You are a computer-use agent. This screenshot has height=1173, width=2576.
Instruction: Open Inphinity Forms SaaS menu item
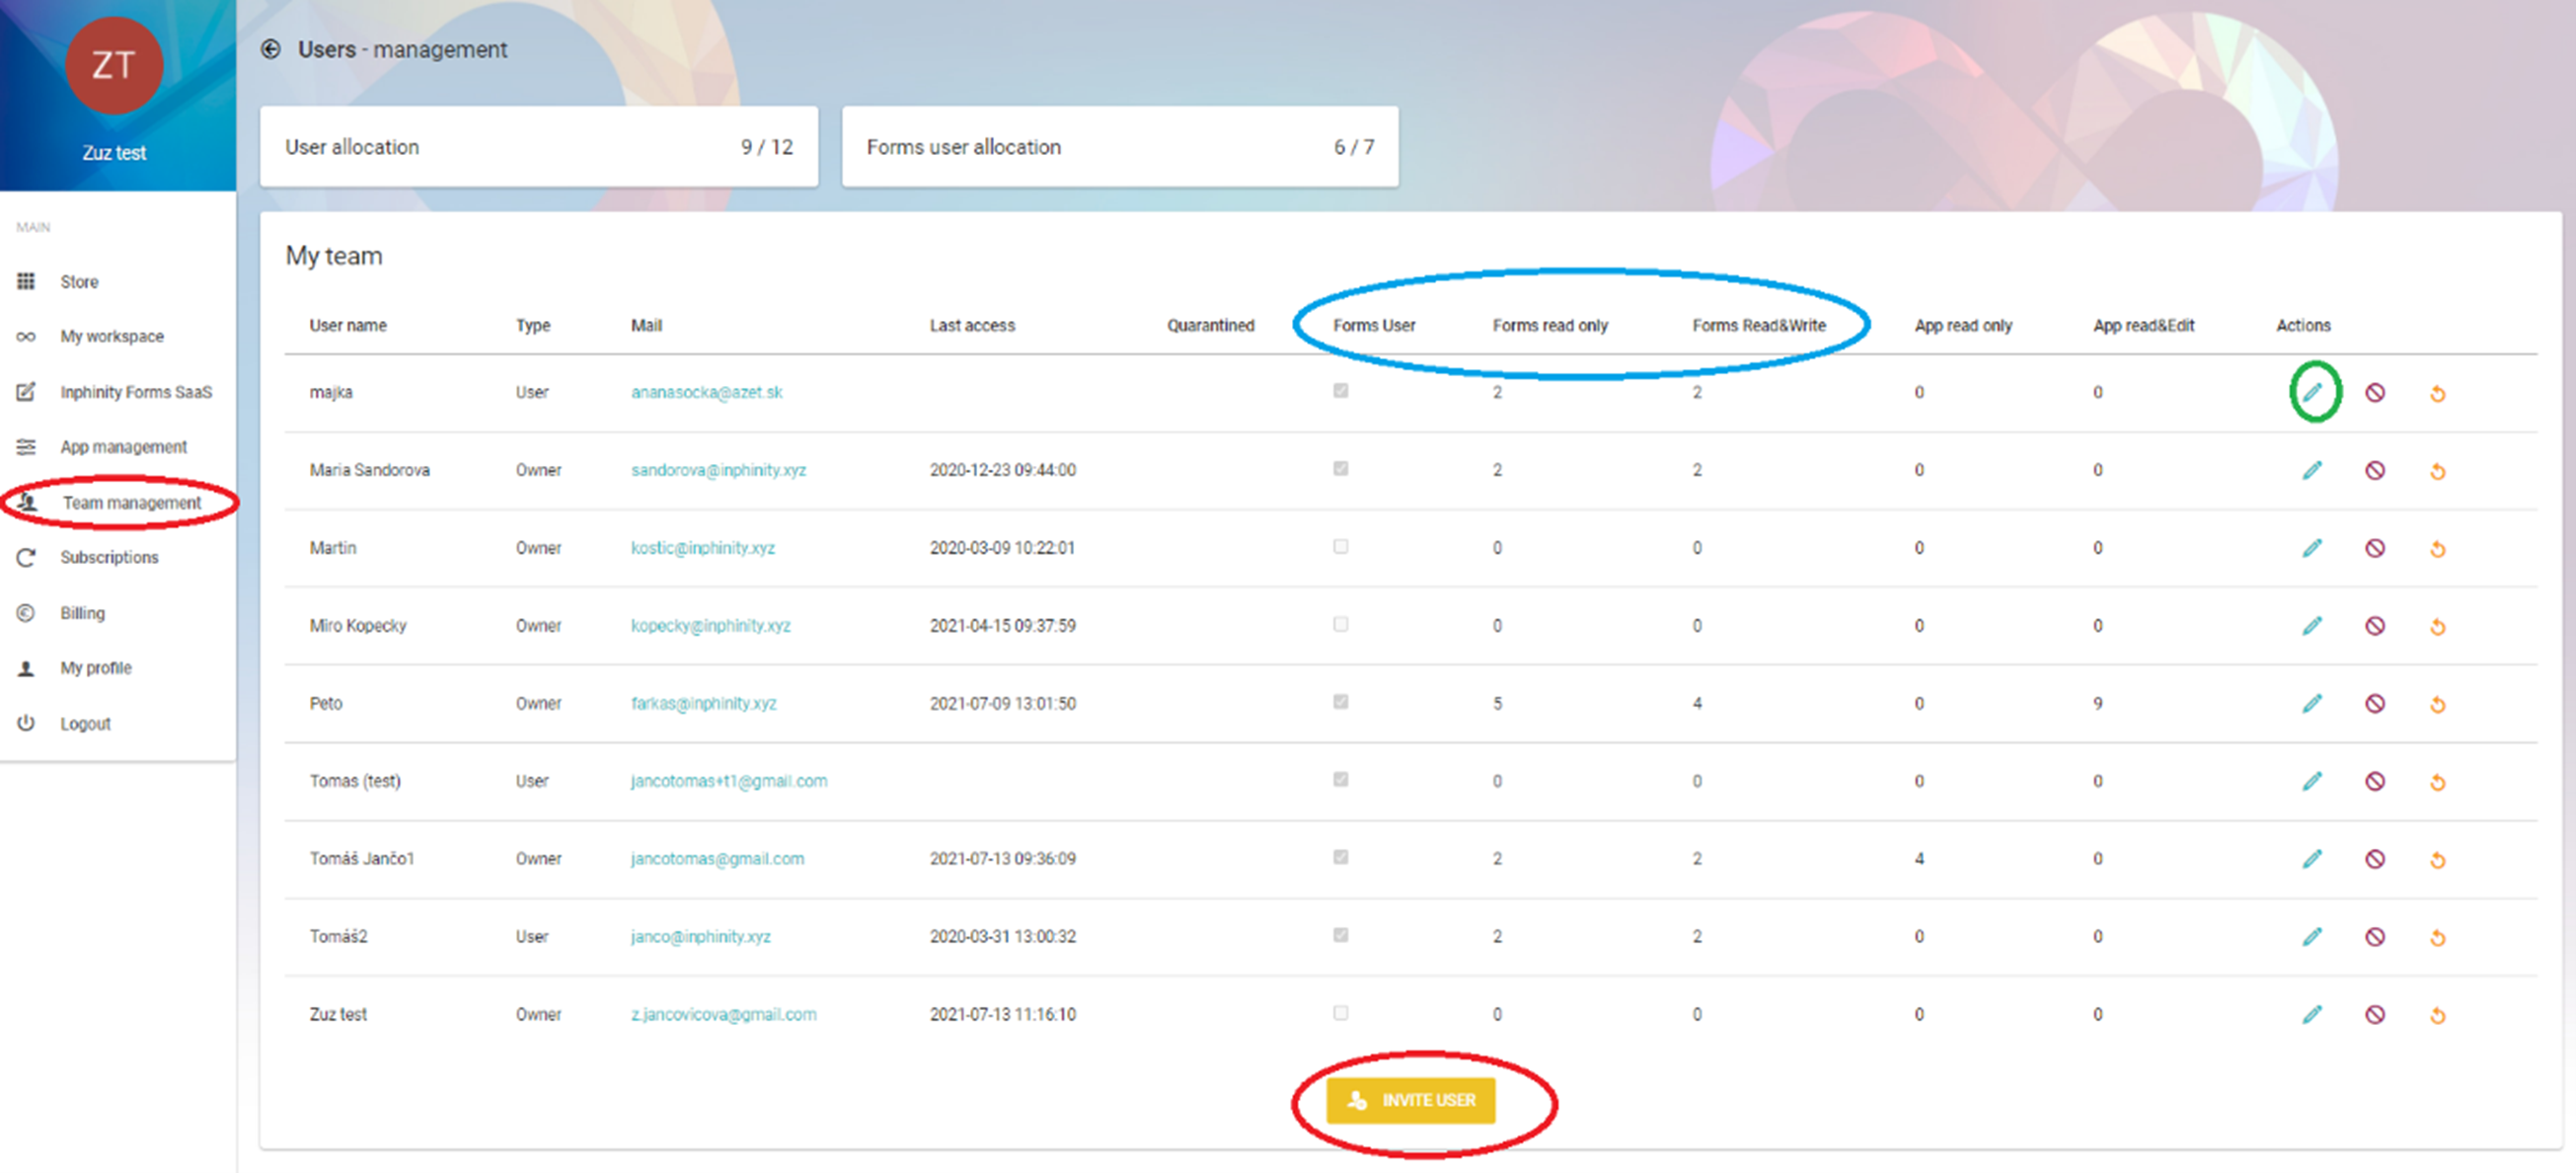pyautogui.click(x=136, y=392)
